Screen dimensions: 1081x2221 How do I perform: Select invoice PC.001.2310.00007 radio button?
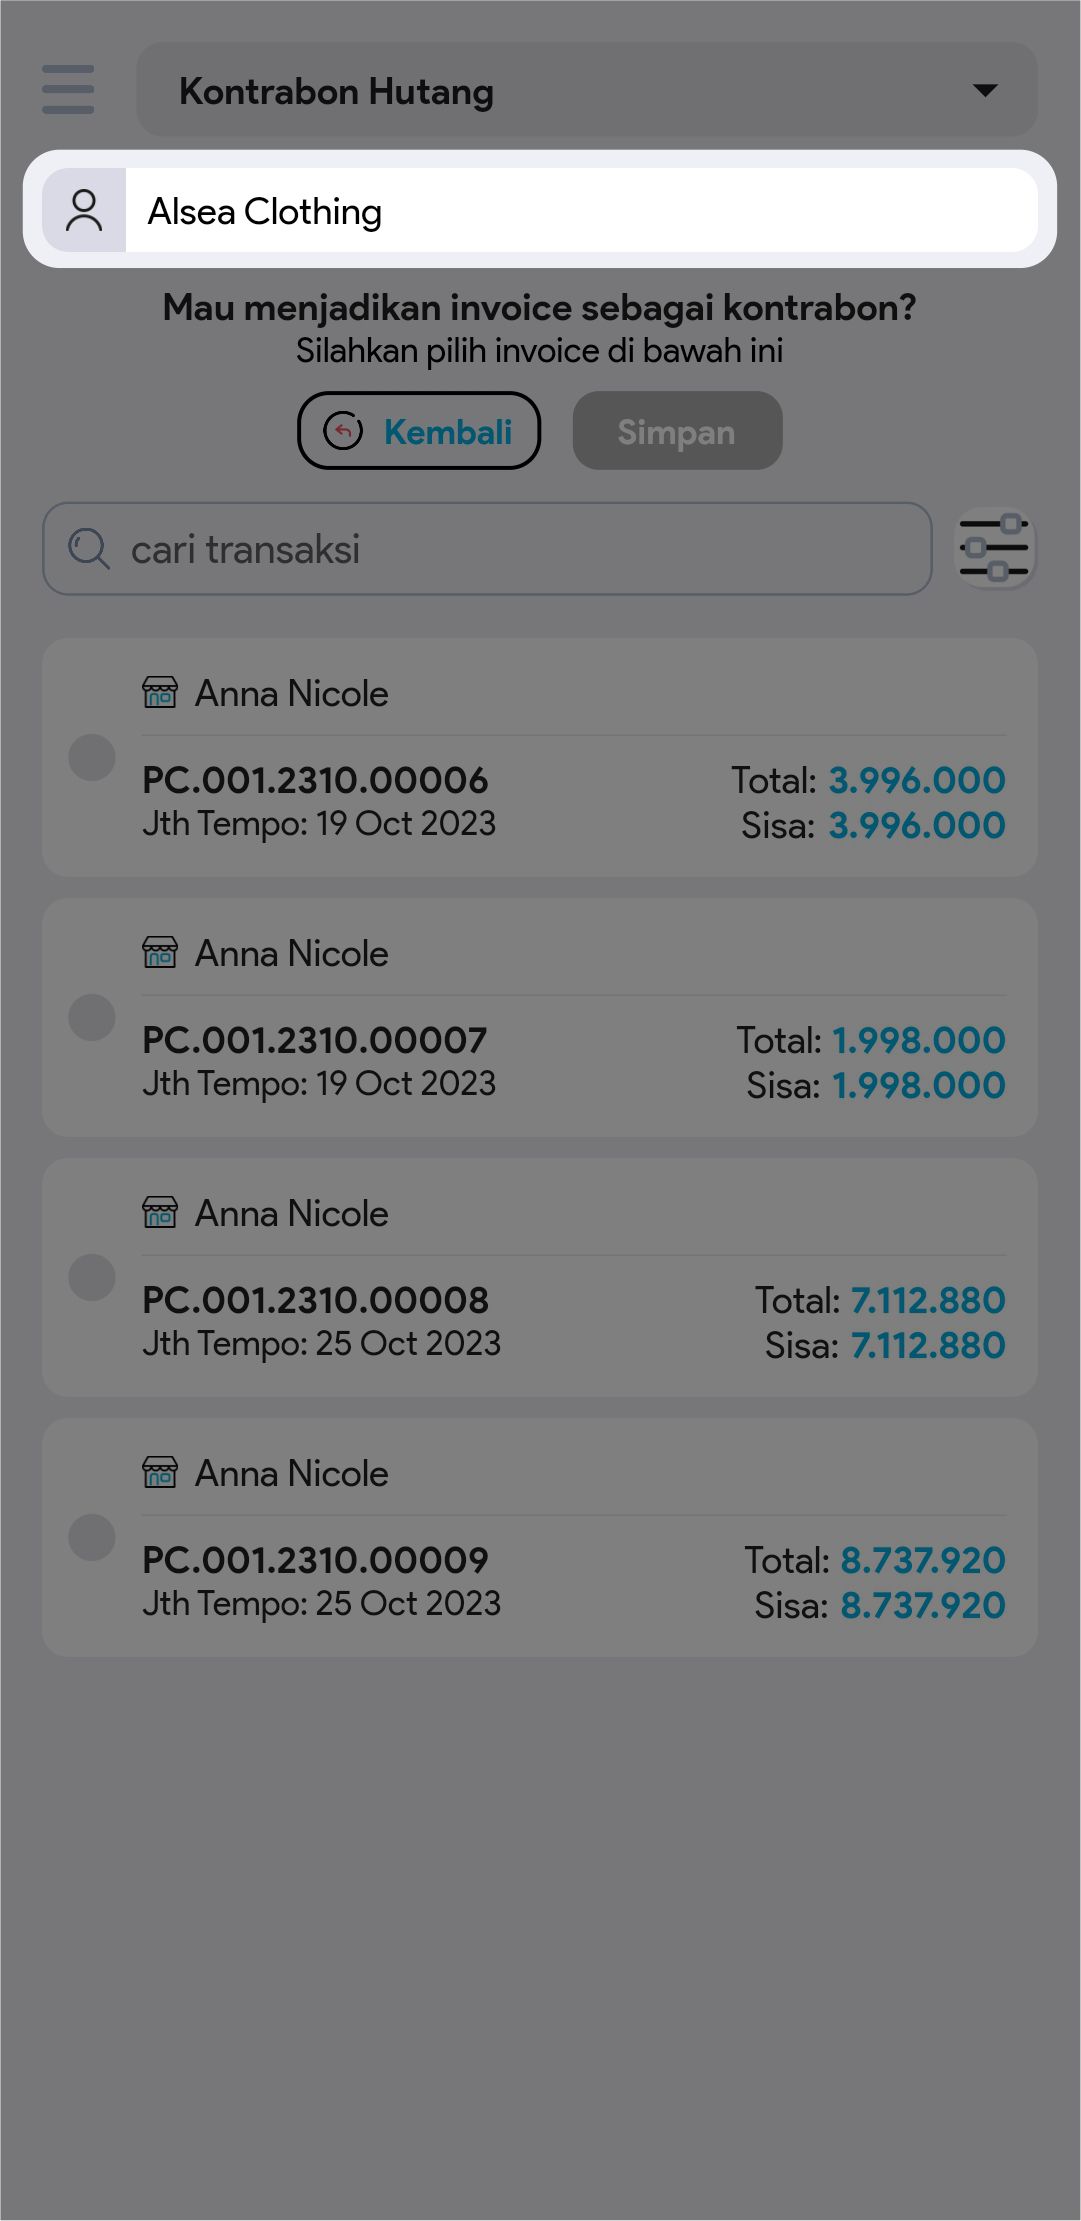pyautogui.click(x=92, y=1017)
